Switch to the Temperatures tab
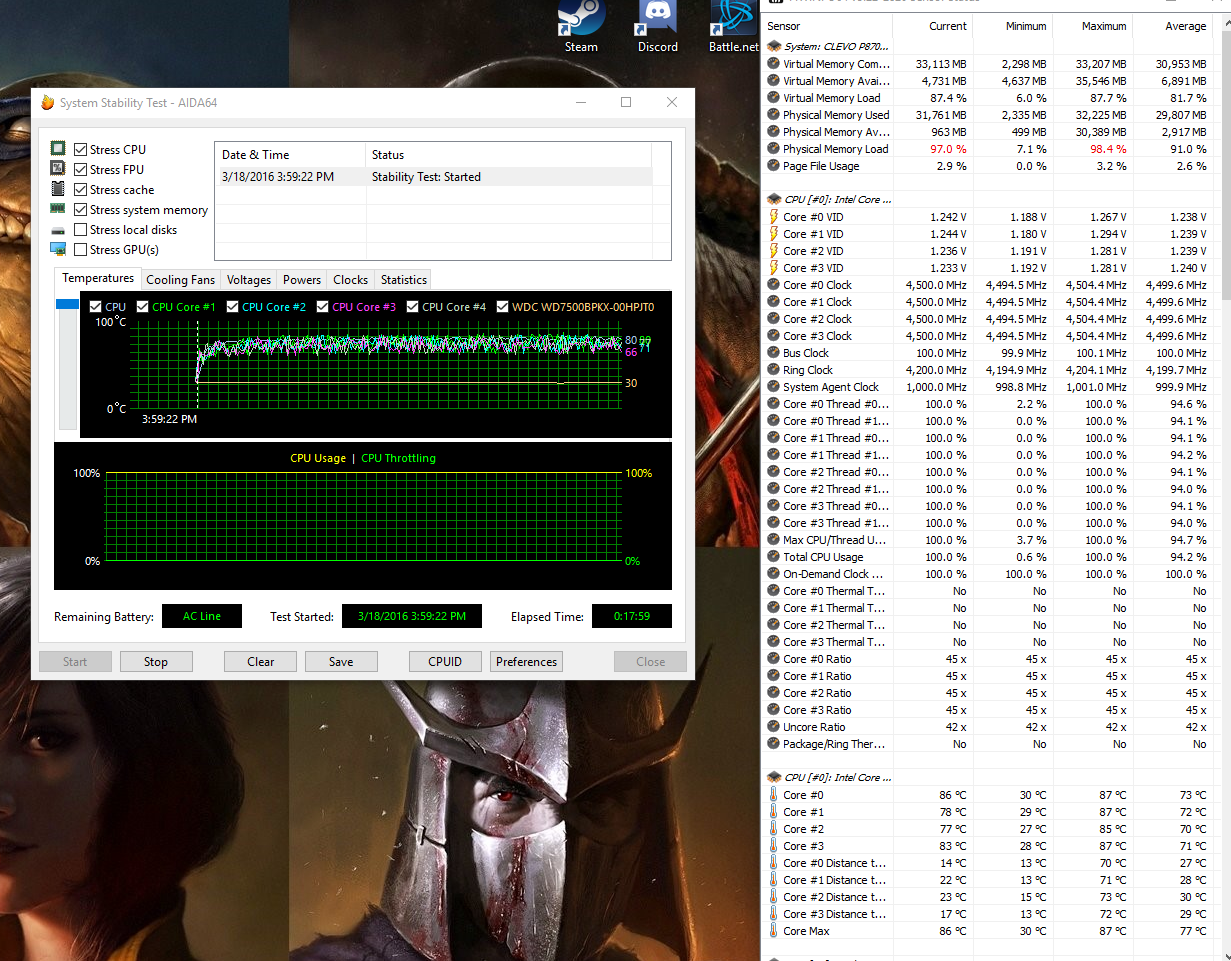This screenshot has height=961, width=1231. coord(98,278)
